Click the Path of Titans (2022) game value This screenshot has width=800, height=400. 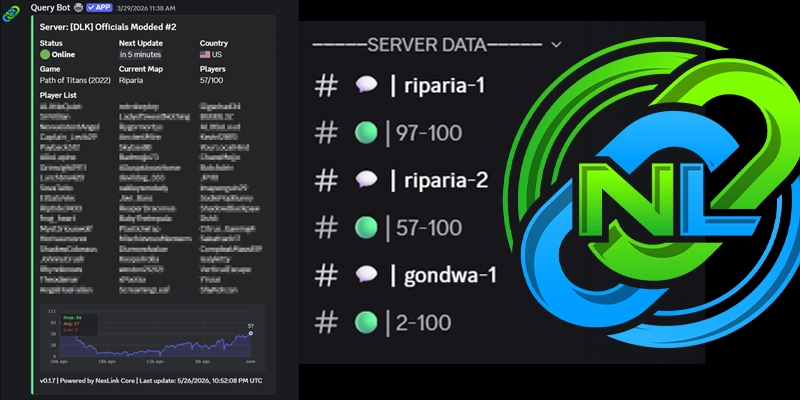[75, 80]
